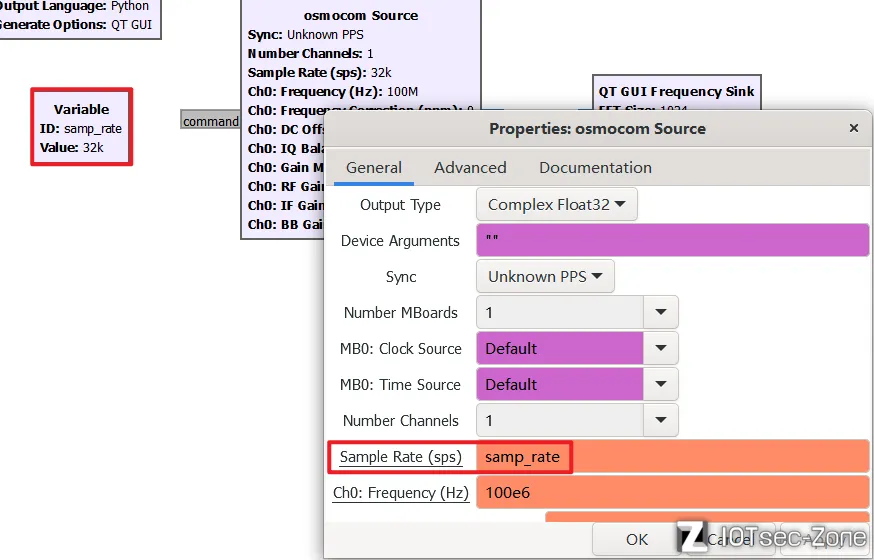
Task: Click the Properties: osmocom Source title bar
Action: click(x=597, y=129)
